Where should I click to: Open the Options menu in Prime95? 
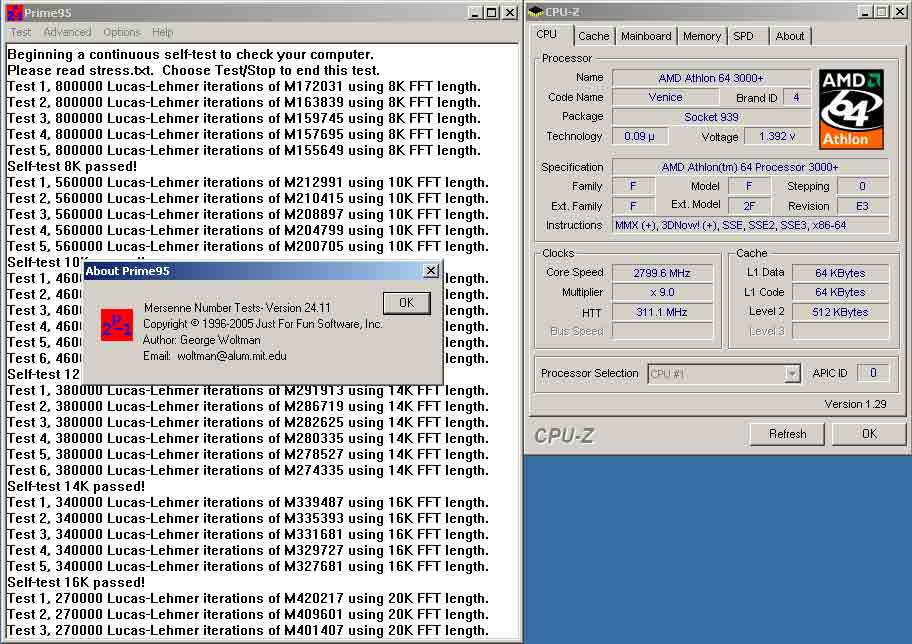122,32
